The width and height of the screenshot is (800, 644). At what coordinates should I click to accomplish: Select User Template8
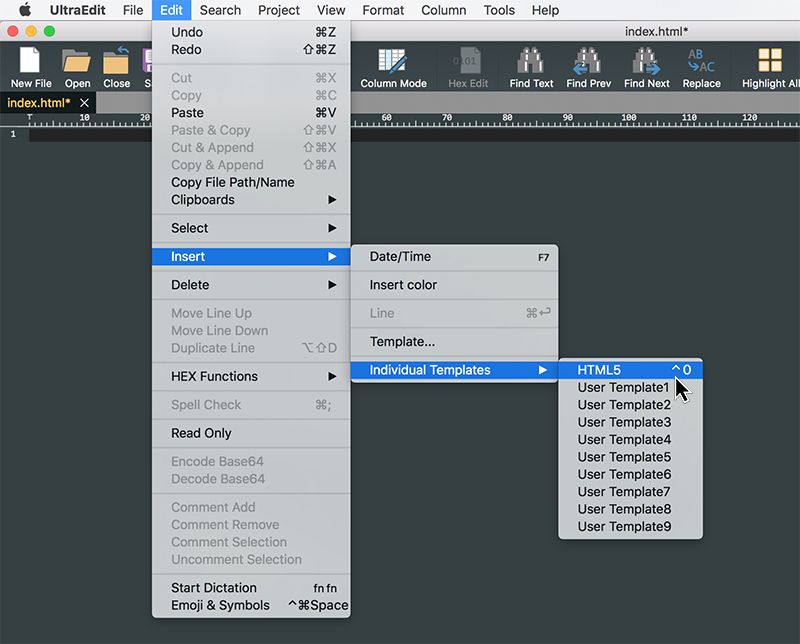click(x=631, y=509)
